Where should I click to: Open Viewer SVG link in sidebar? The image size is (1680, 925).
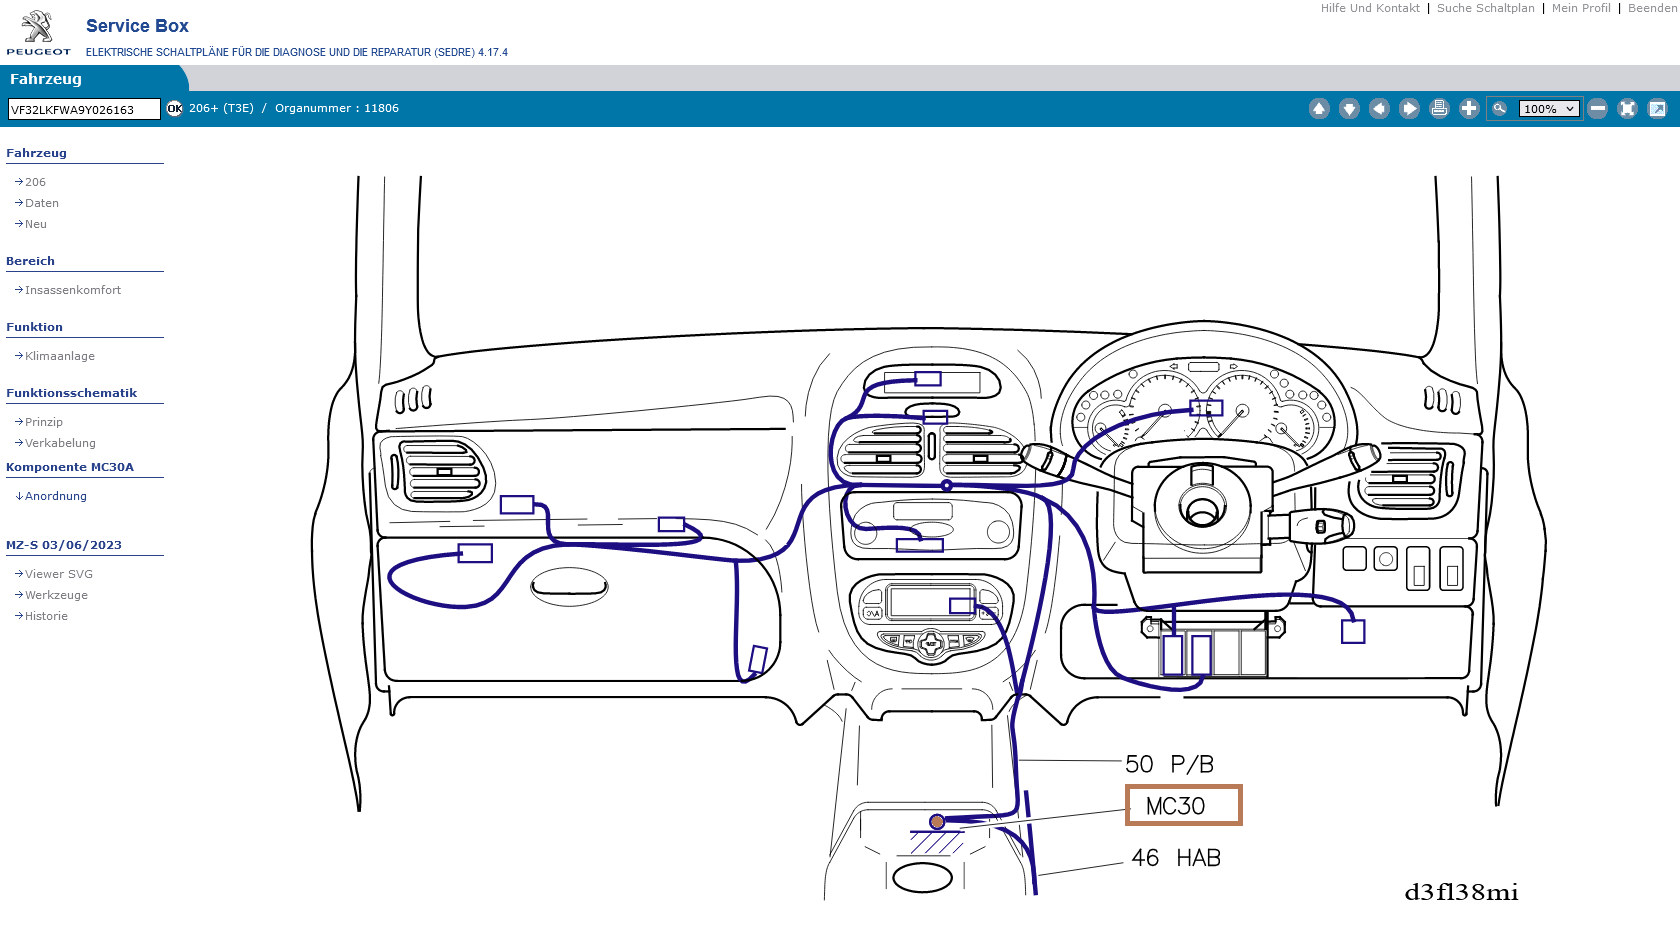[x=58, y=574]
